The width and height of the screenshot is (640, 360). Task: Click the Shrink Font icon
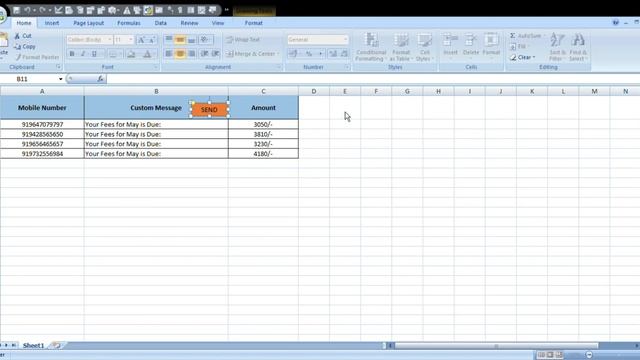pyautogui.click(x=152, y=40)
